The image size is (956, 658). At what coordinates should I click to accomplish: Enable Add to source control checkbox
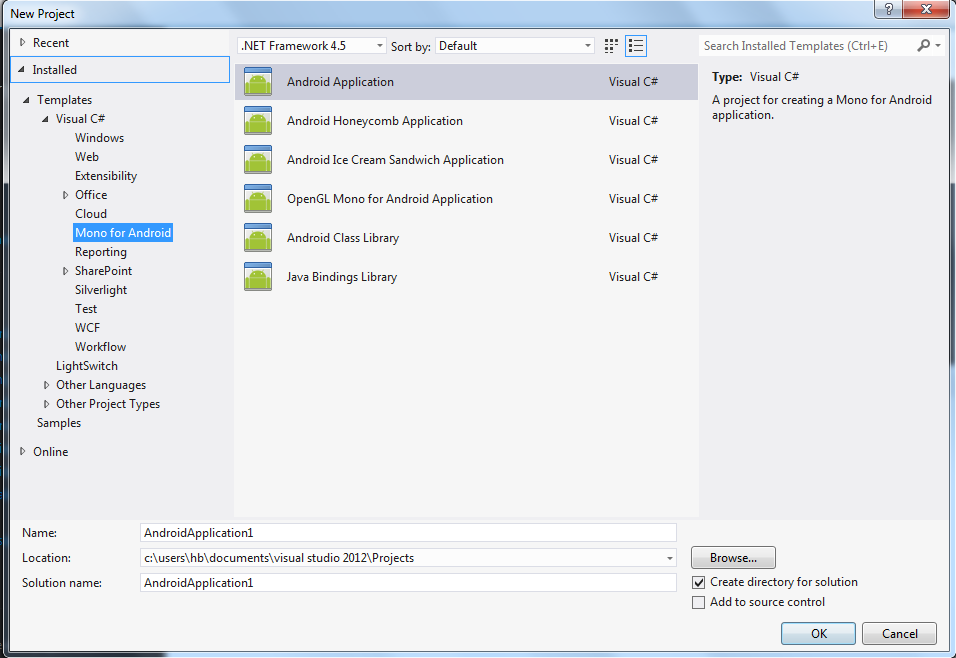tap(699, 603)
